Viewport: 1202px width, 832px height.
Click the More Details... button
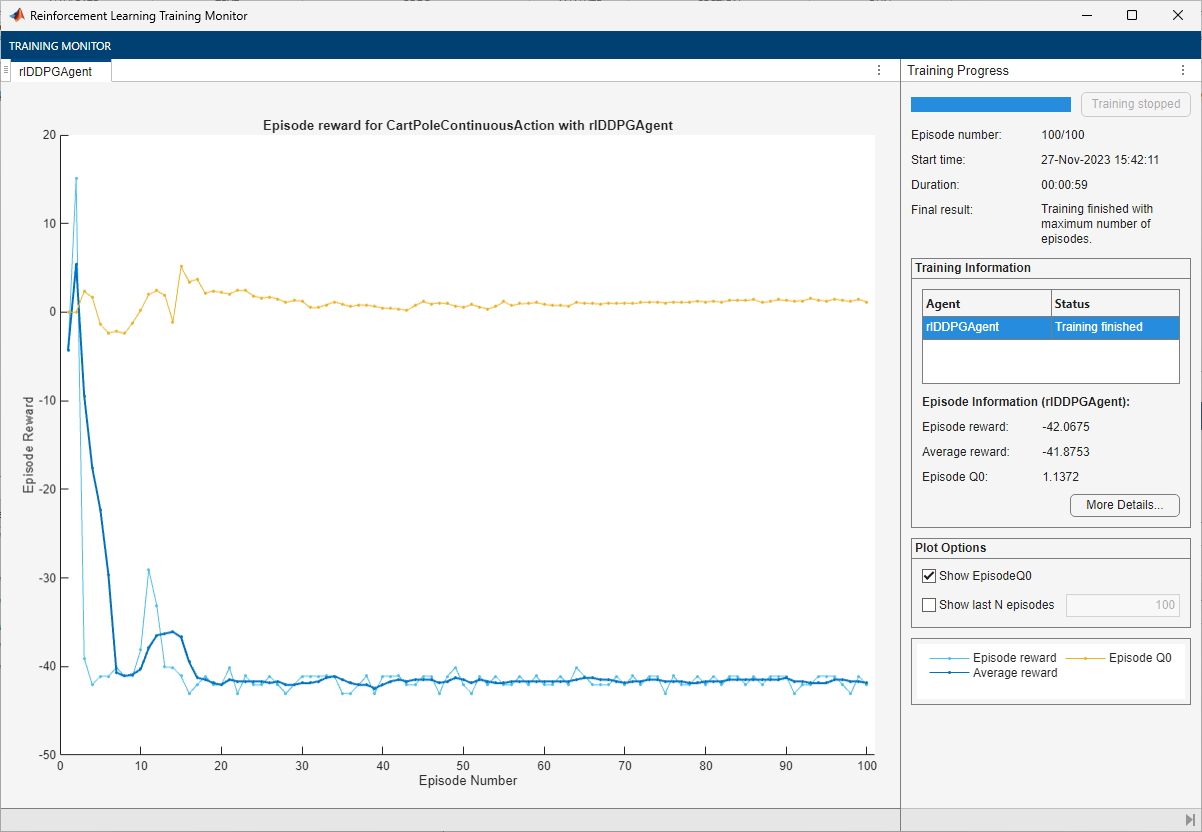tap(1124, 505)
